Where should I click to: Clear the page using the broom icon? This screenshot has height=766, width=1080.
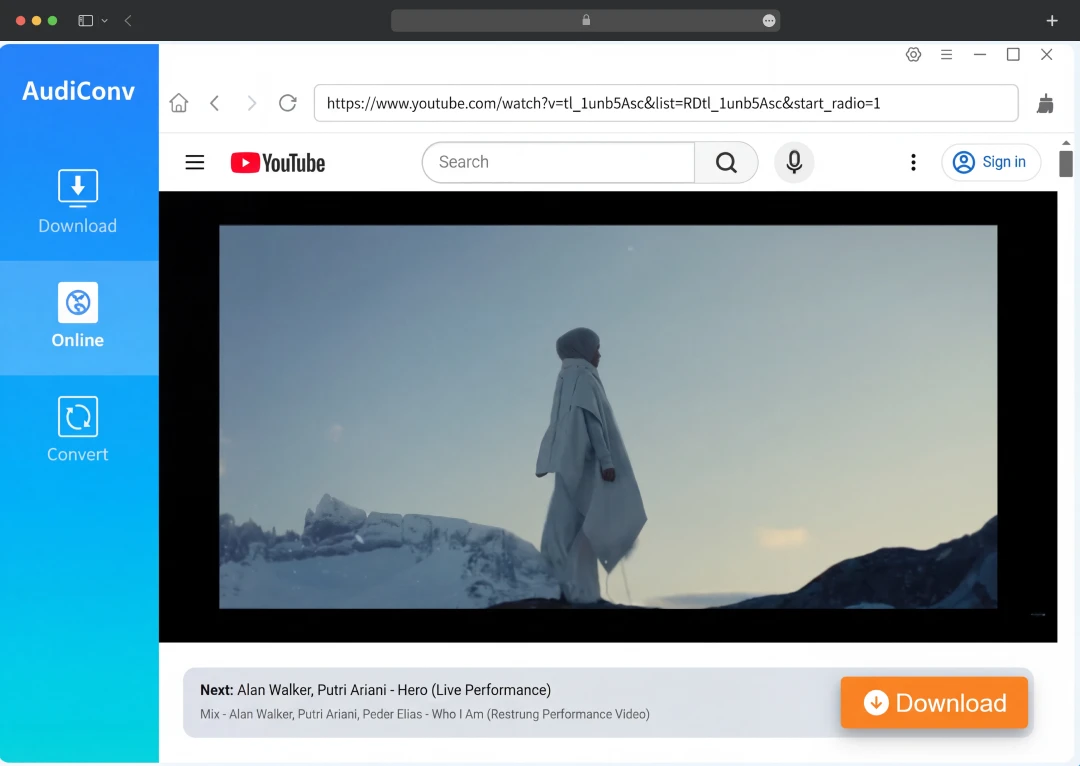[x=1045, y=103]
